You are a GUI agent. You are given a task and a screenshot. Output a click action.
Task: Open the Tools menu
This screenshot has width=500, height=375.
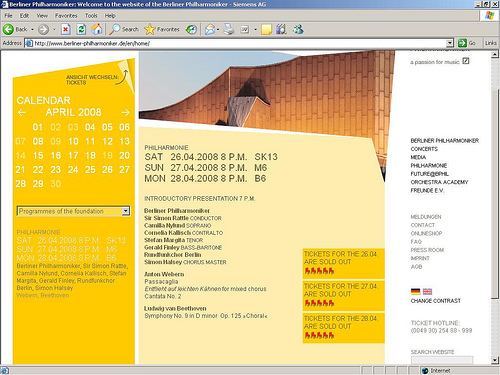tap(91, 16)
